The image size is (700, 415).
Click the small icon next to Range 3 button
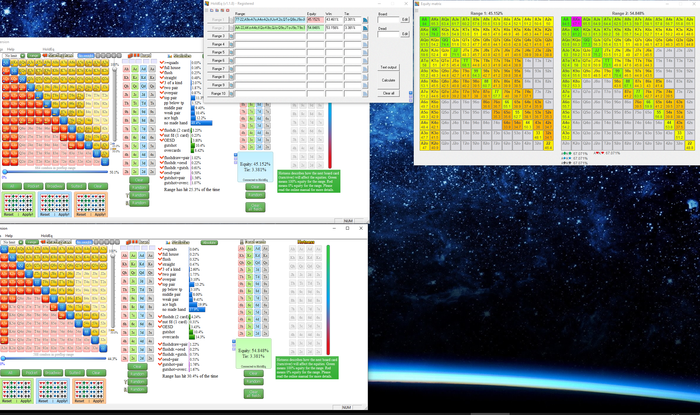tap(231, 36)
